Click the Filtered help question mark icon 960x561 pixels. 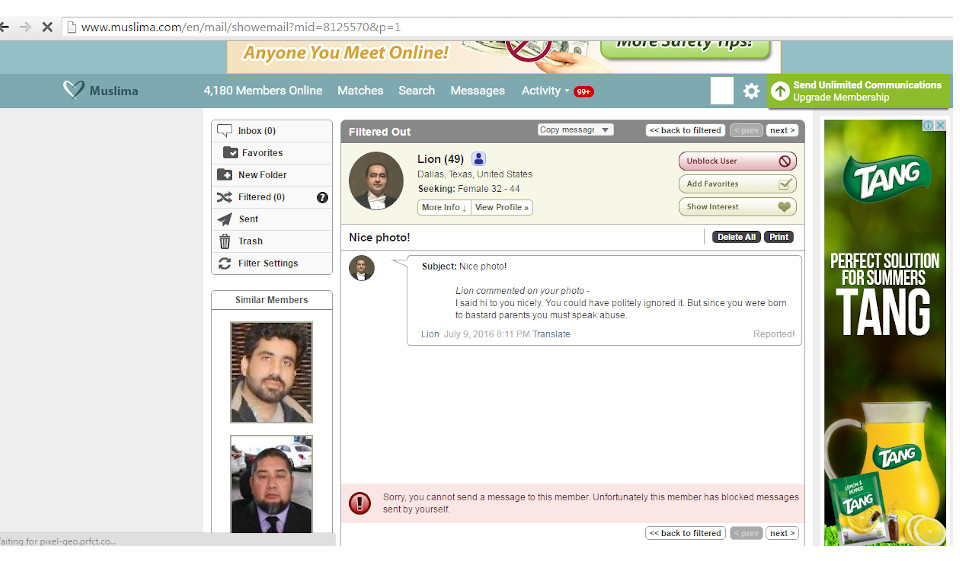pyautogui.click(x=322, y=197)
